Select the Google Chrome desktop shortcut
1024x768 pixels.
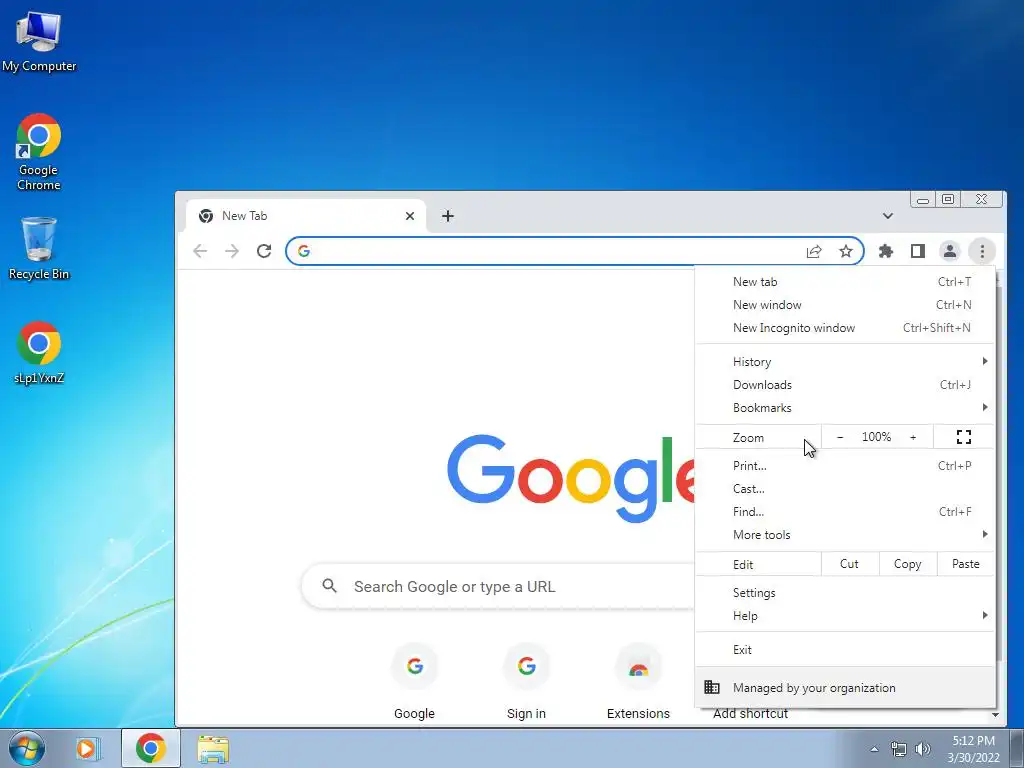tap(39, 152)
